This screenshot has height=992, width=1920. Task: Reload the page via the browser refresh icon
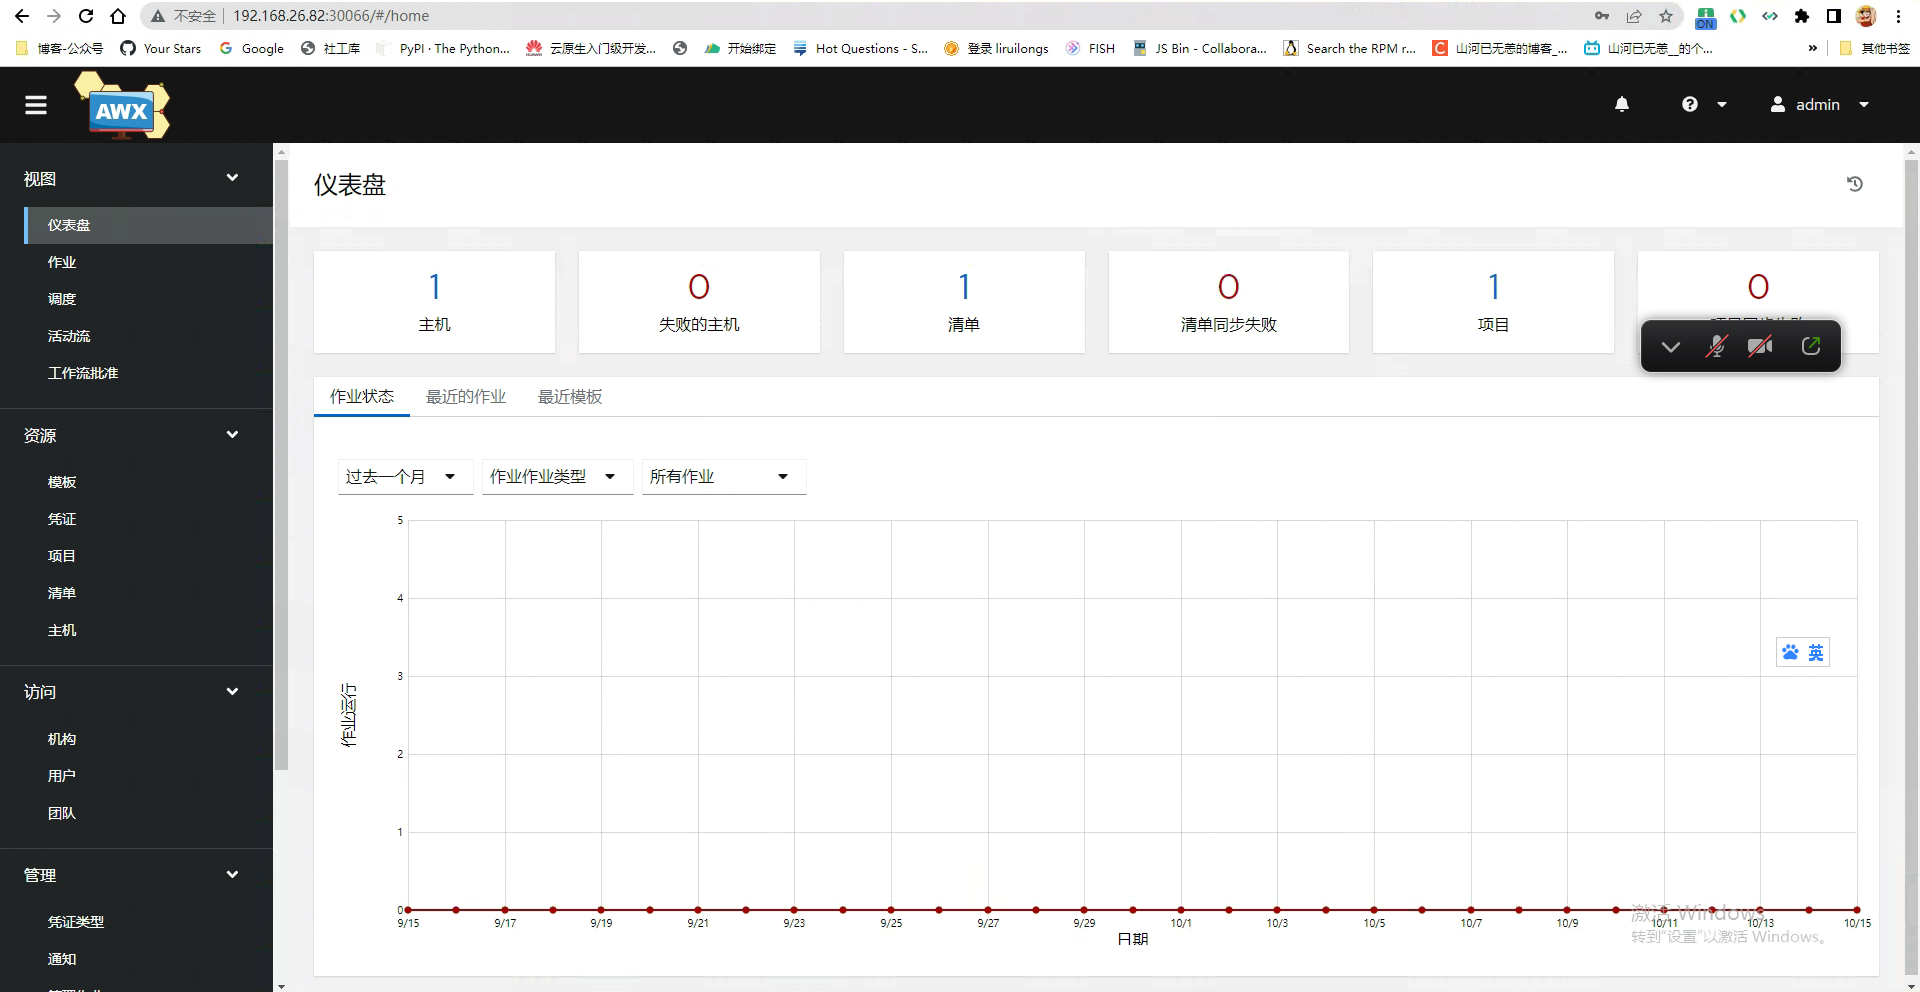click(86, 16)
